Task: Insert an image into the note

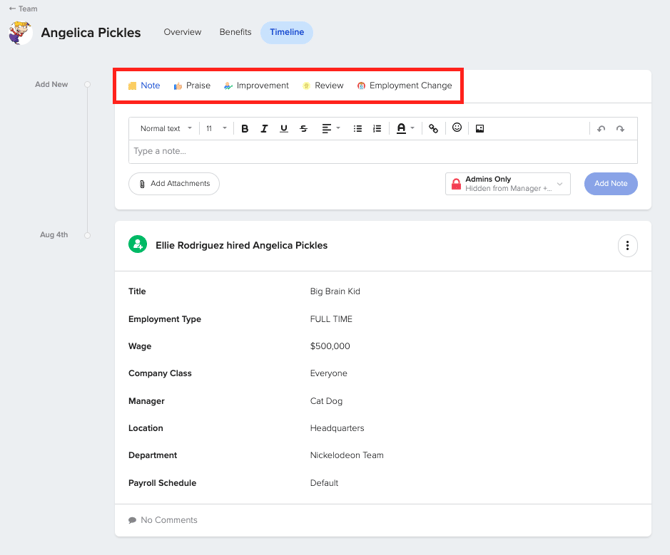Action: pyautogui.click(x=480, y=129)
